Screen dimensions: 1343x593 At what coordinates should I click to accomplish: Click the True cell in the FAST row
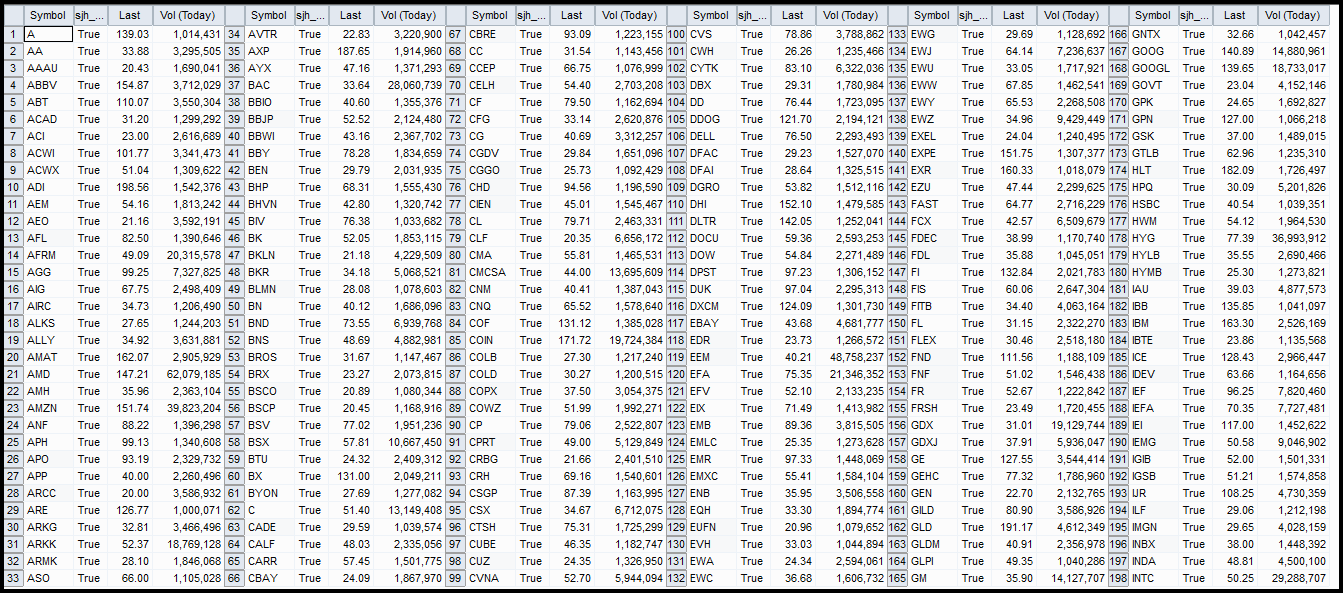[x=973, y=204]
